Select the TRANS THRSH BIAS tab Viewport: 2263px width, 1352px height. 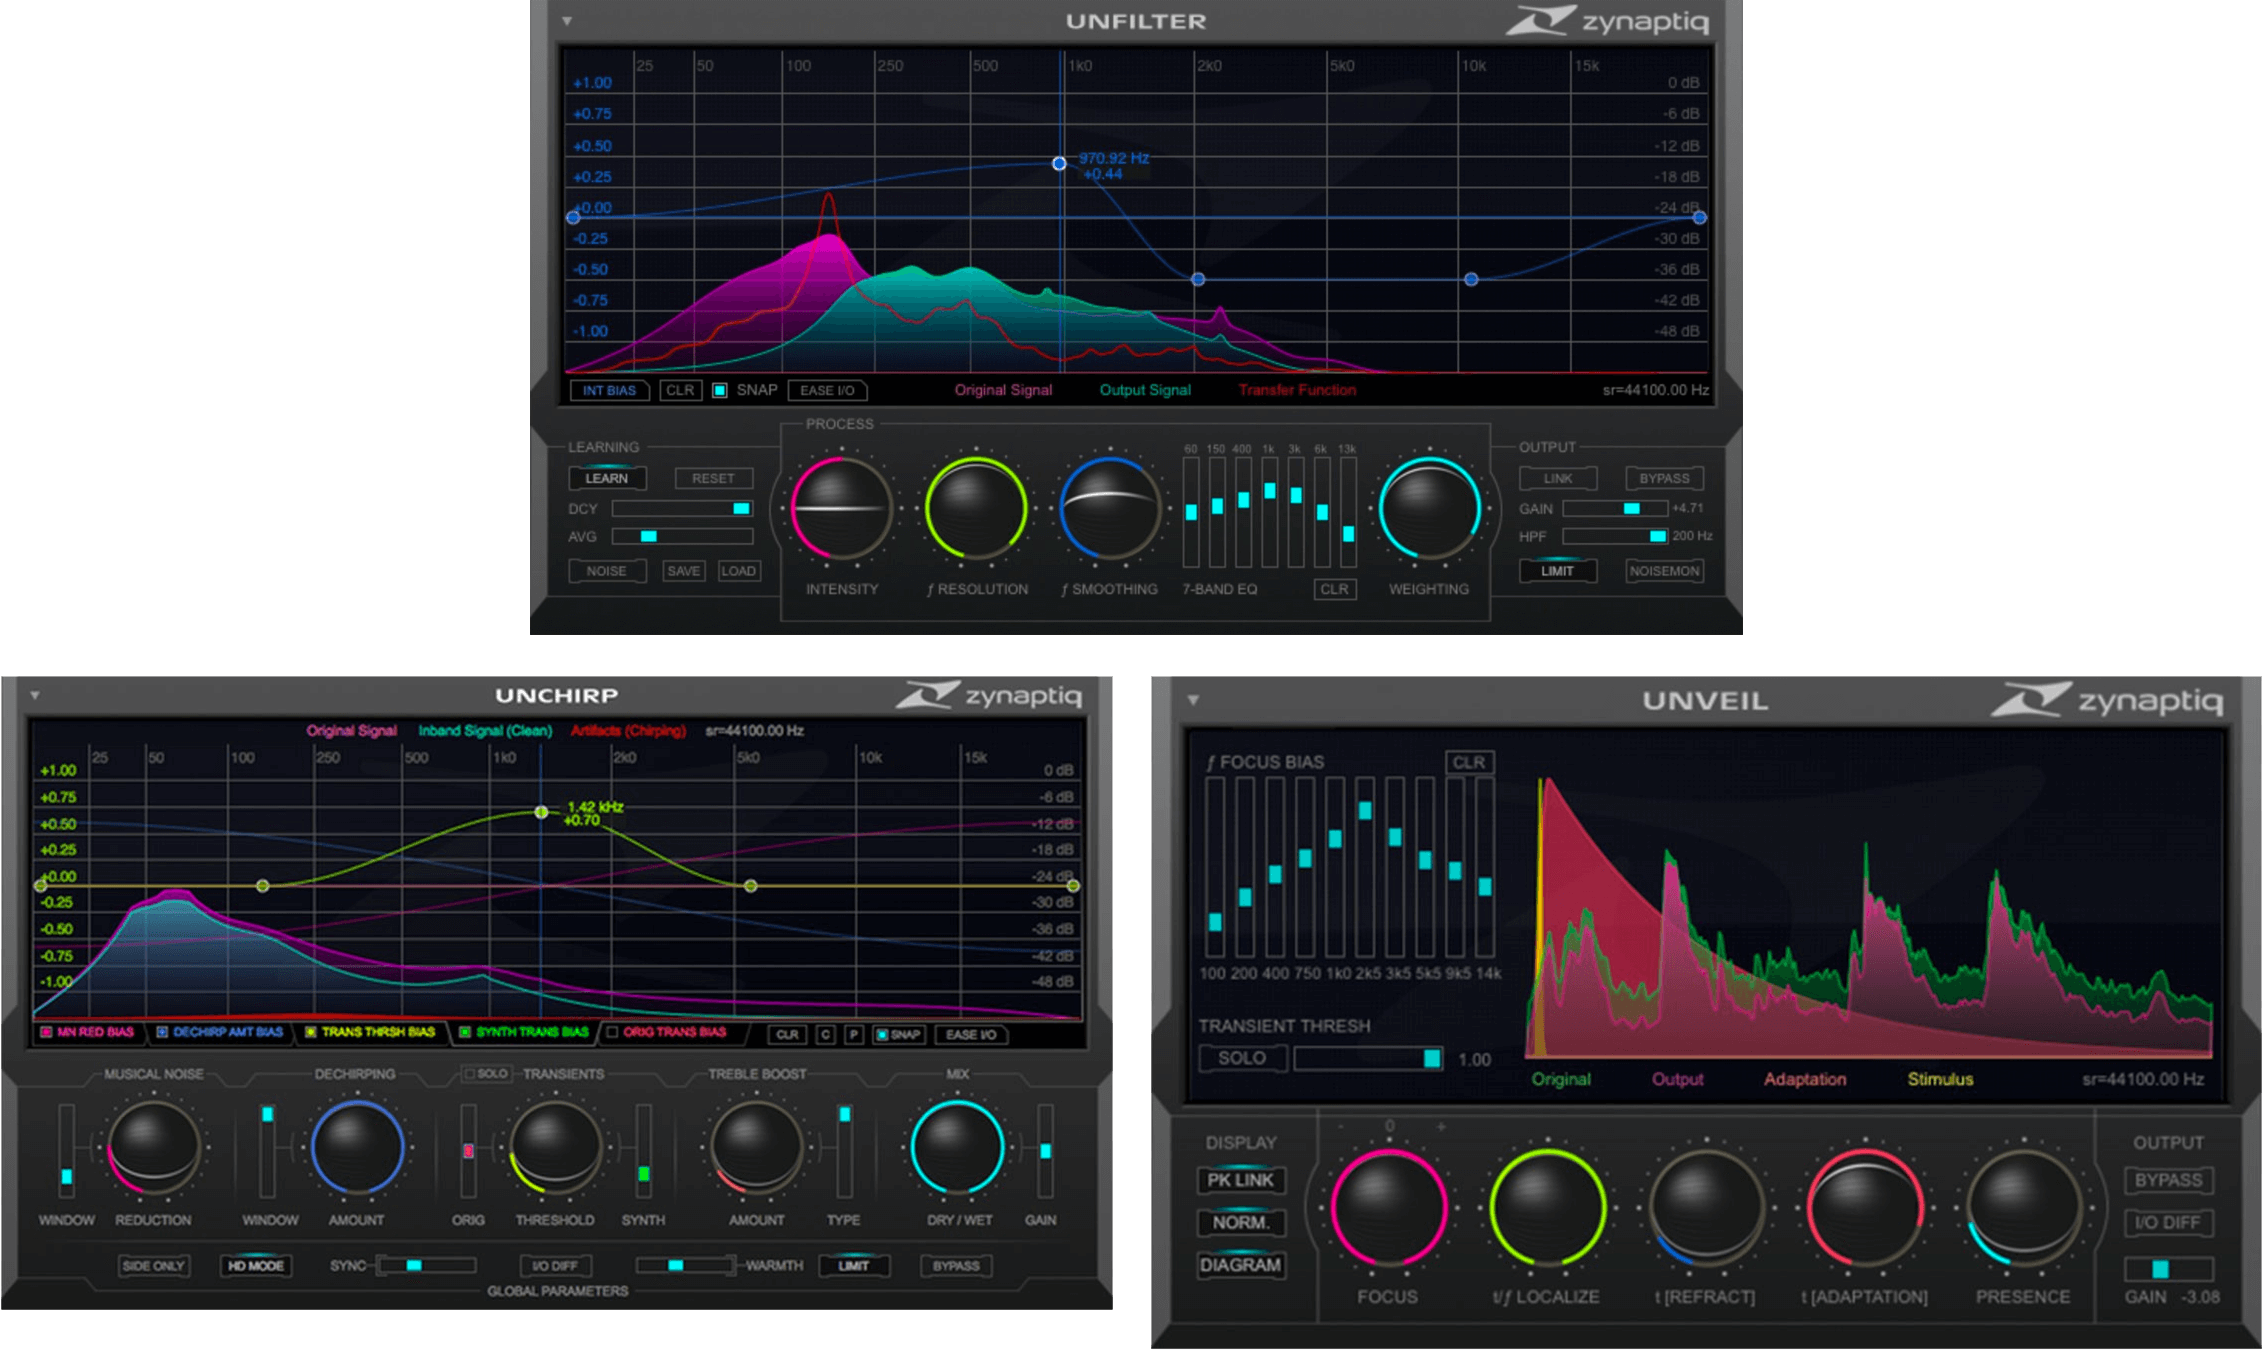[x=376, y=1032]
